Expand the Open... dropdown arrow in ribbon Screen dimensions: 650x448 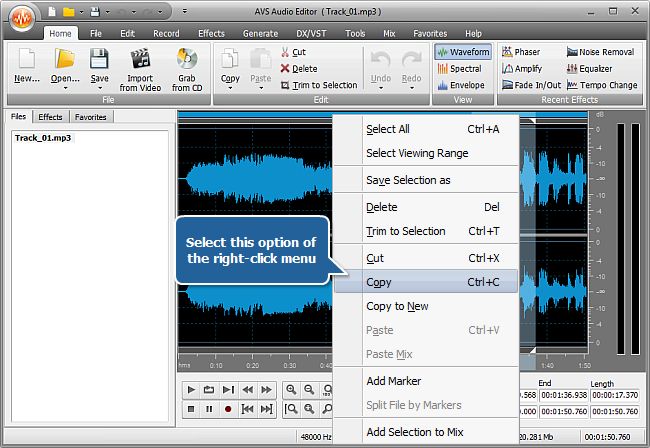point(65,88)
